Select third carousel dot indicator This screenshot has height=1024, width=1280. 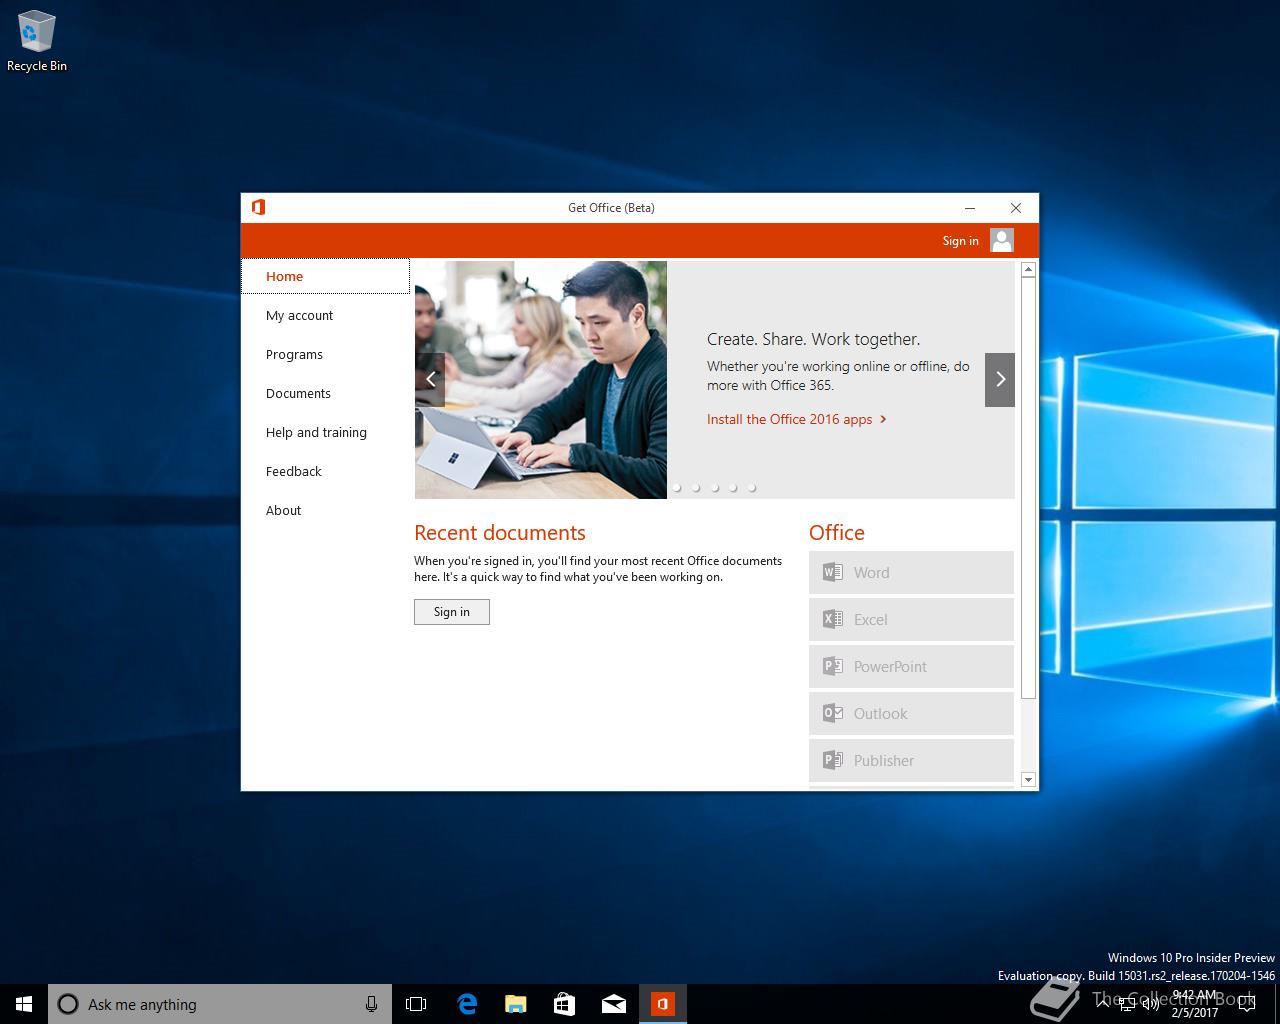715,488
